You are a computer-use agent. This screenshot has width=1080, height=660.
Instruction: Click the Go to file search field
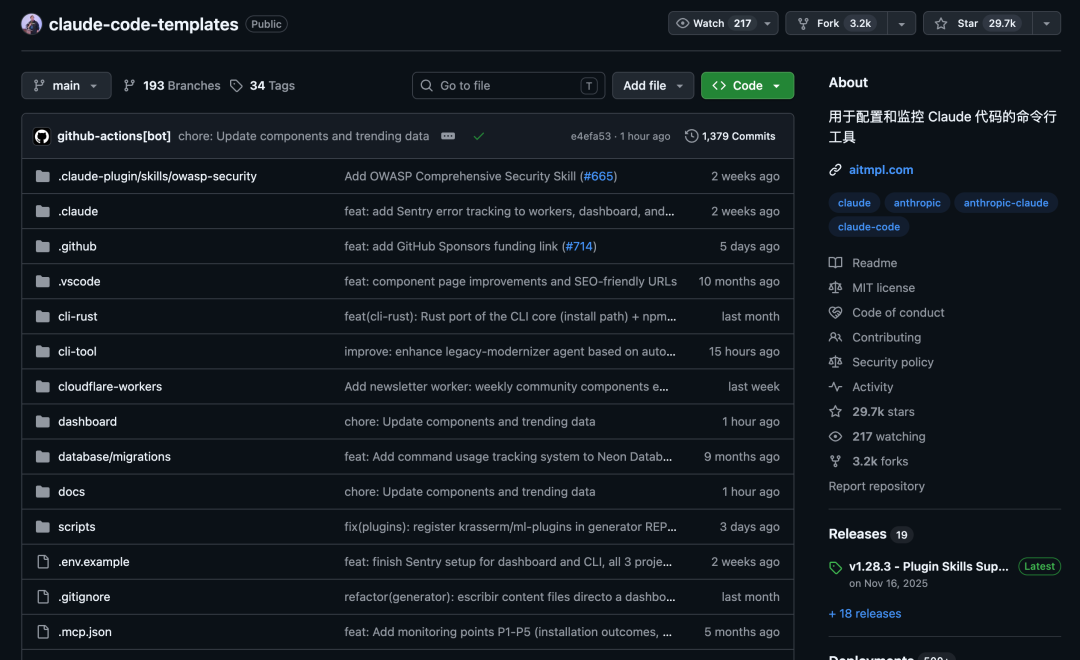[x=508, y=86]
